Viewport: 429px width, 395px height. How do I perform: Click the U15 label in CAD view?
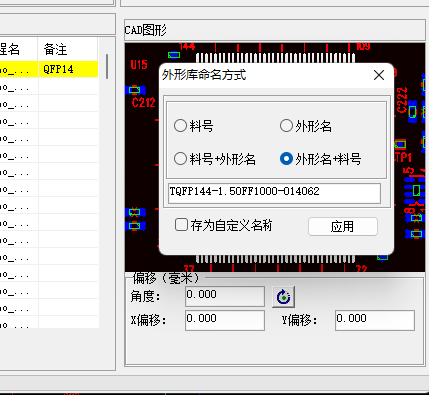139,64
